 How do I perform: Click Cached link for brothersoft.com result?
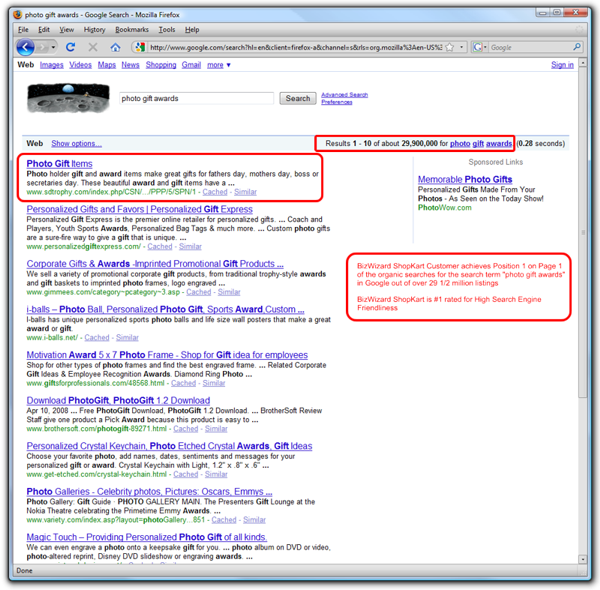[x=186, y=429]
